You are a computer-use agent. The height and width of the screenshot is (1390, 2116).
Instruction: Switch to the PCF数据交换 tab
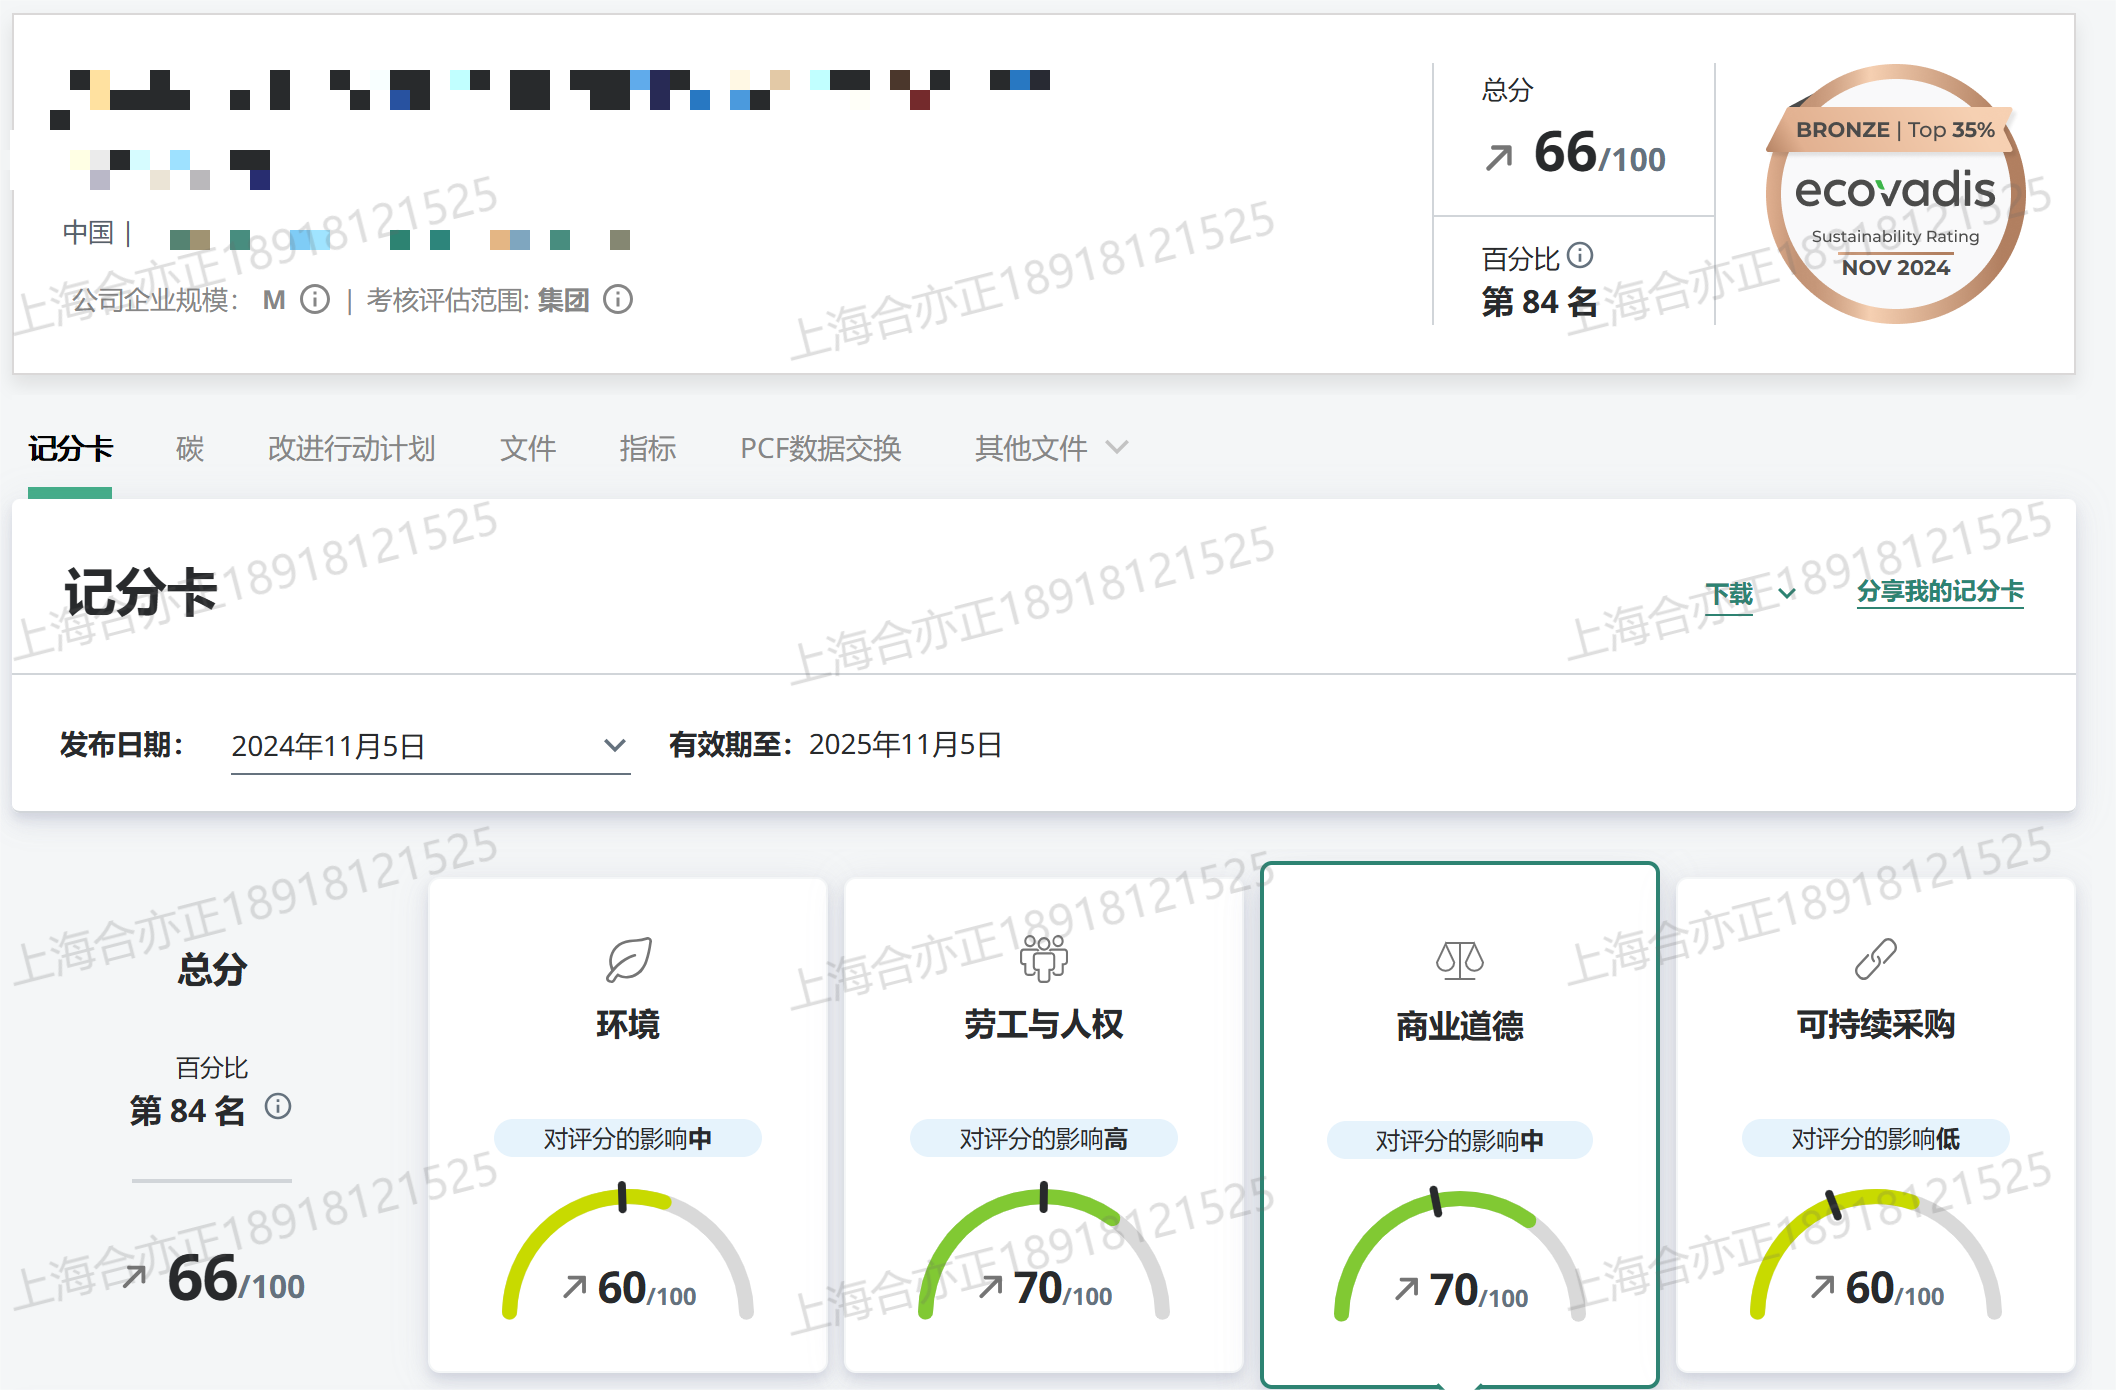pos(820,448)
